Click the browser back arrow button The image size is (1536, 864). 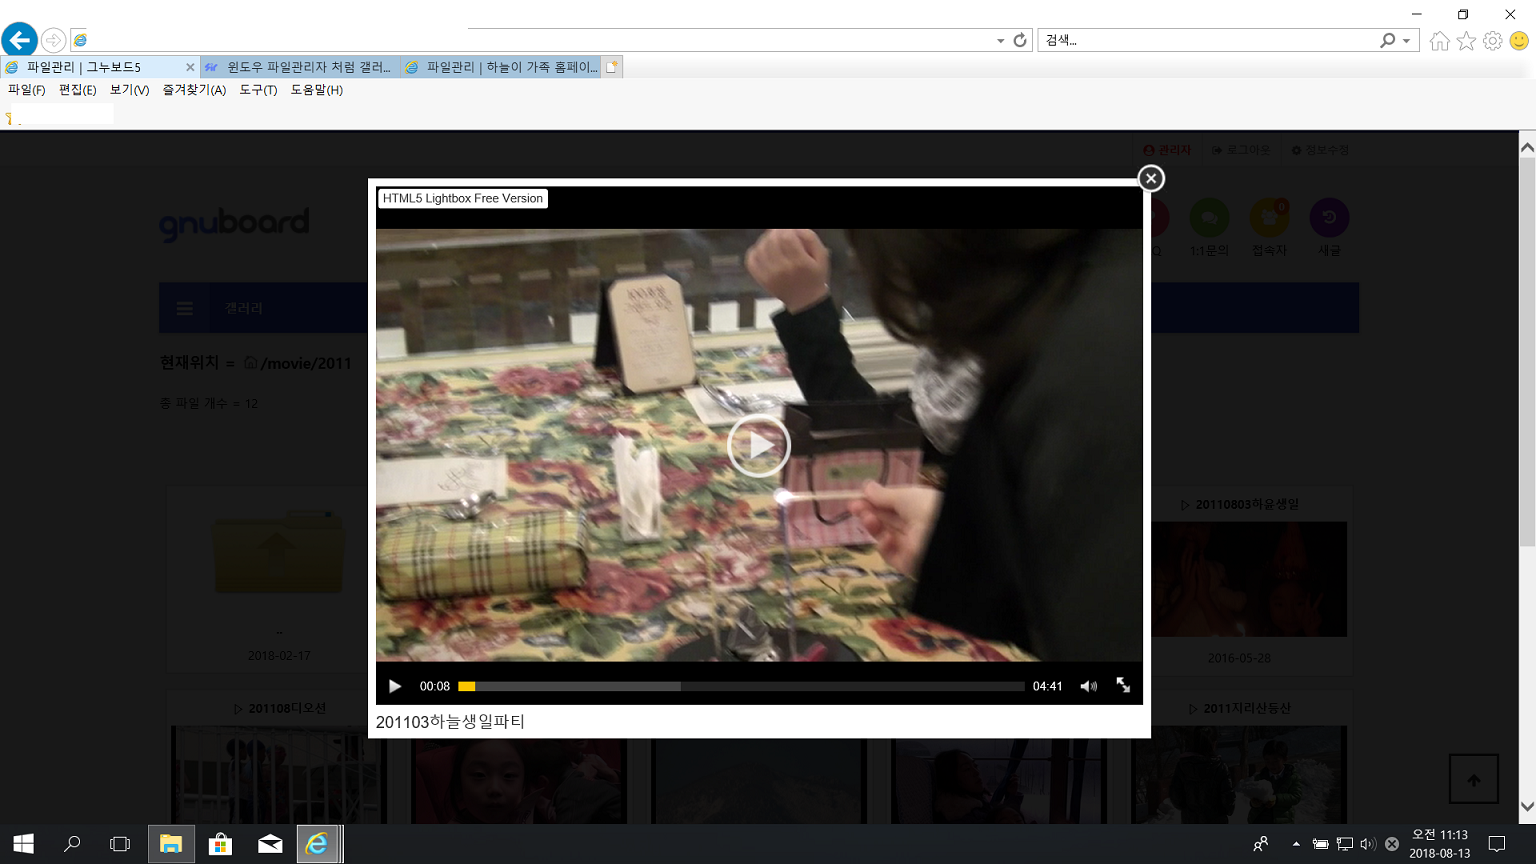(19, 40)
